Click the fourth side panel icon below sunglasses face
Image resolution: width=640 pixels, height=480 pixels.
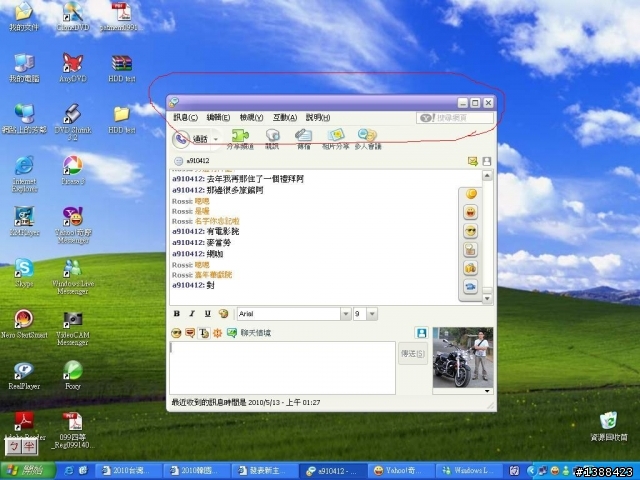[x=470, y=249]
